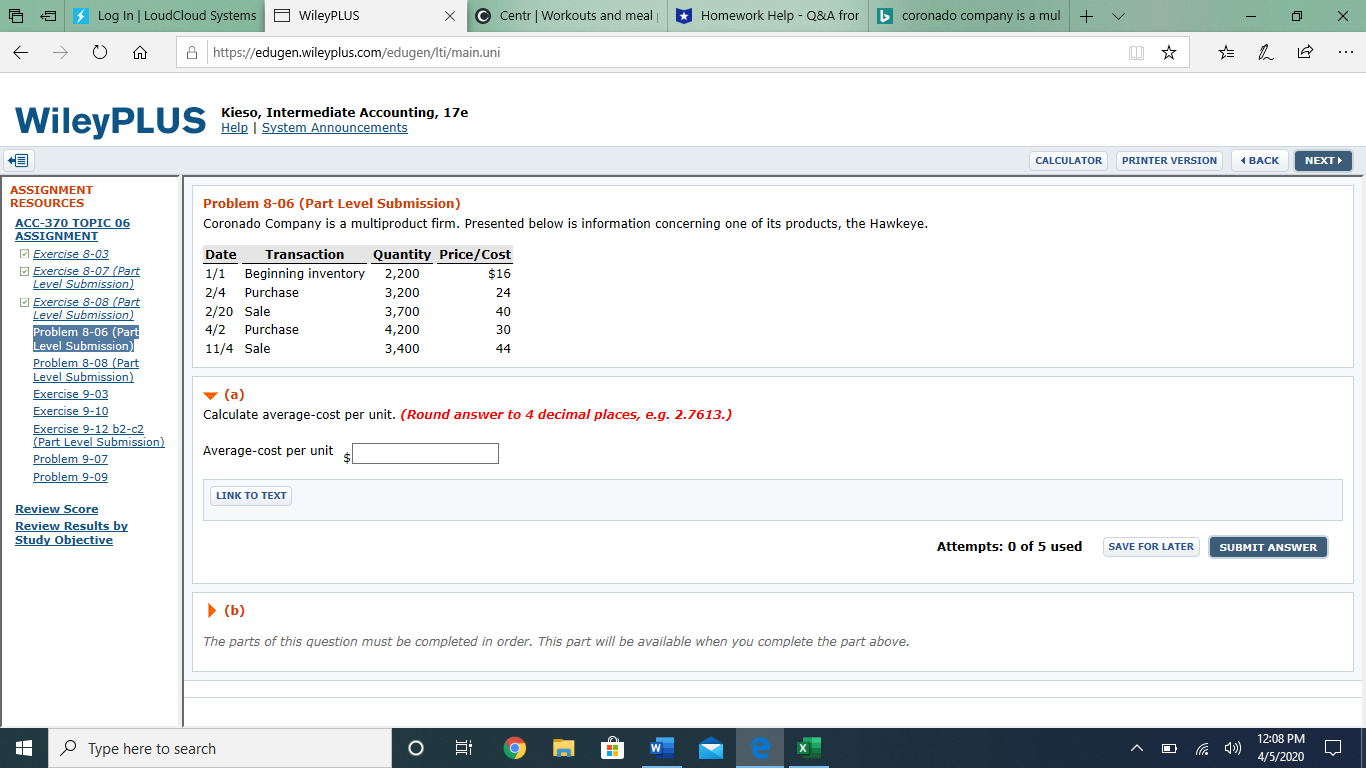Open Word from the taskbar
The image size is (1366, 768).
tap(661, 748)
